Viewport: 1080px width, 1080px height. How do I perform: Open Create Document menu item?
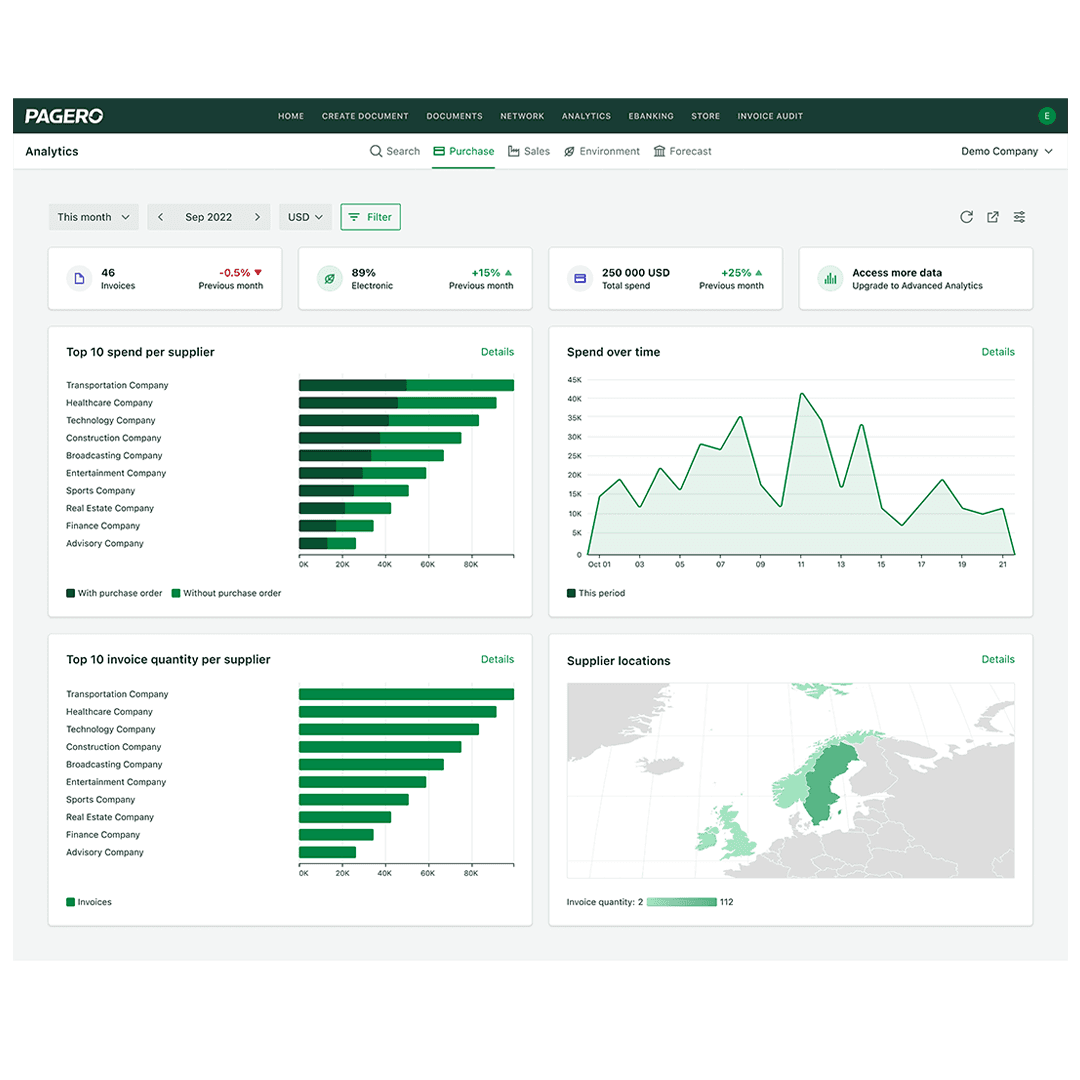coord(365,116)
